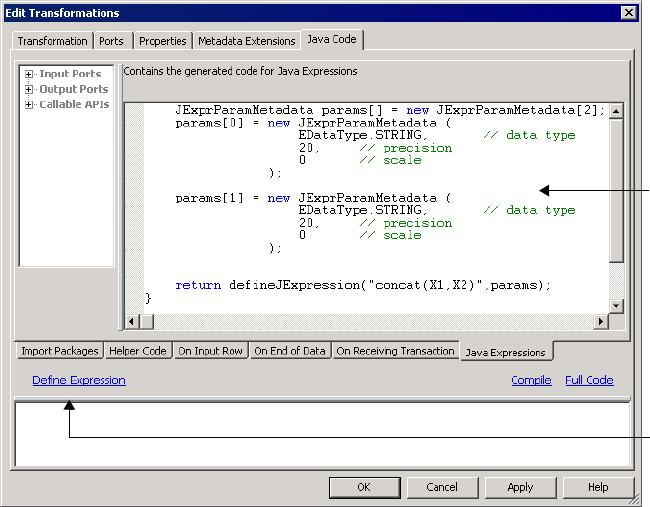Select the Java Expressions tab

tap(505, 352)
